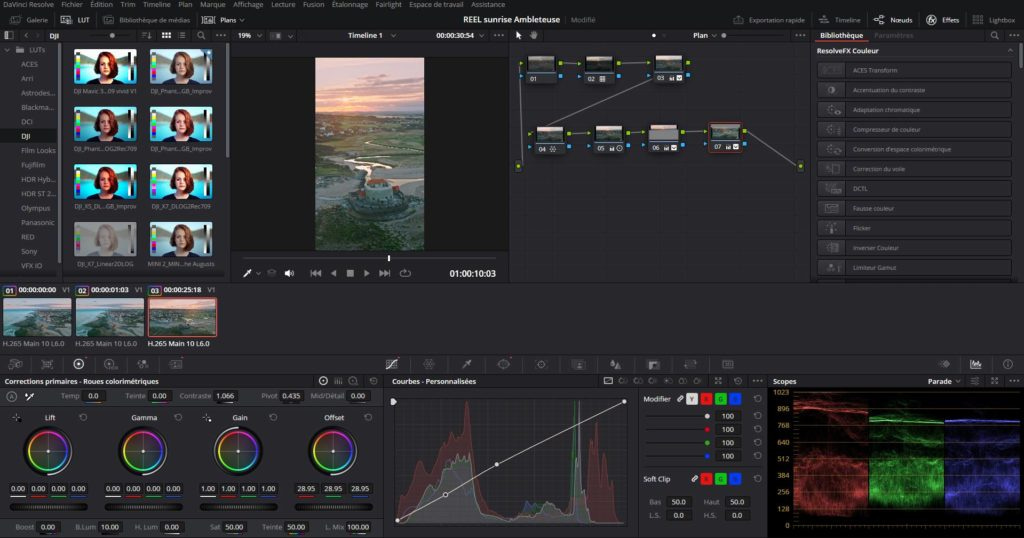Select the DJI LUT folder
Screen dimensions: 1024x538
tap(27, 135)
